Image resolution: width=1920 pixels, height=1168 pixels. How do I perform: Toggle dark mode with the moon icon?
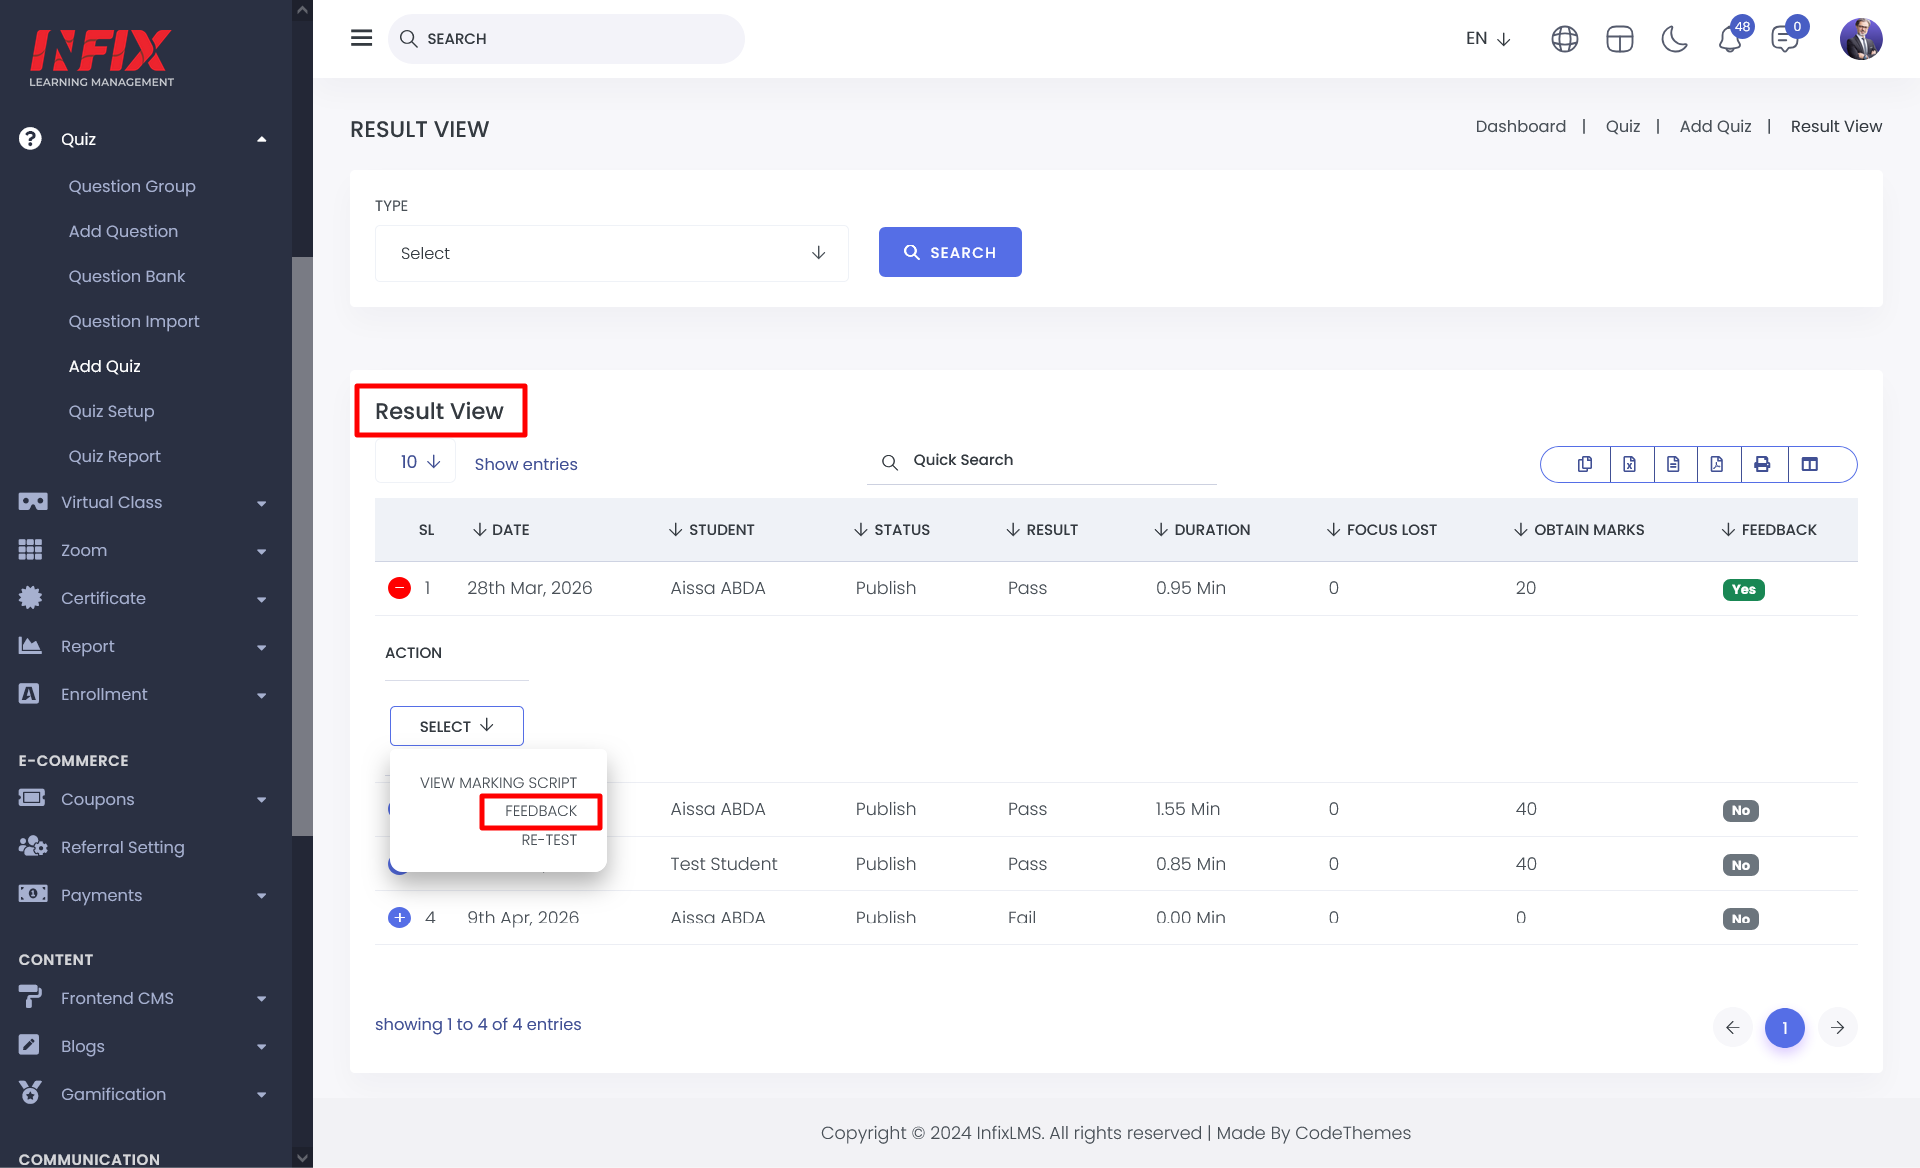pos(1674,39)
